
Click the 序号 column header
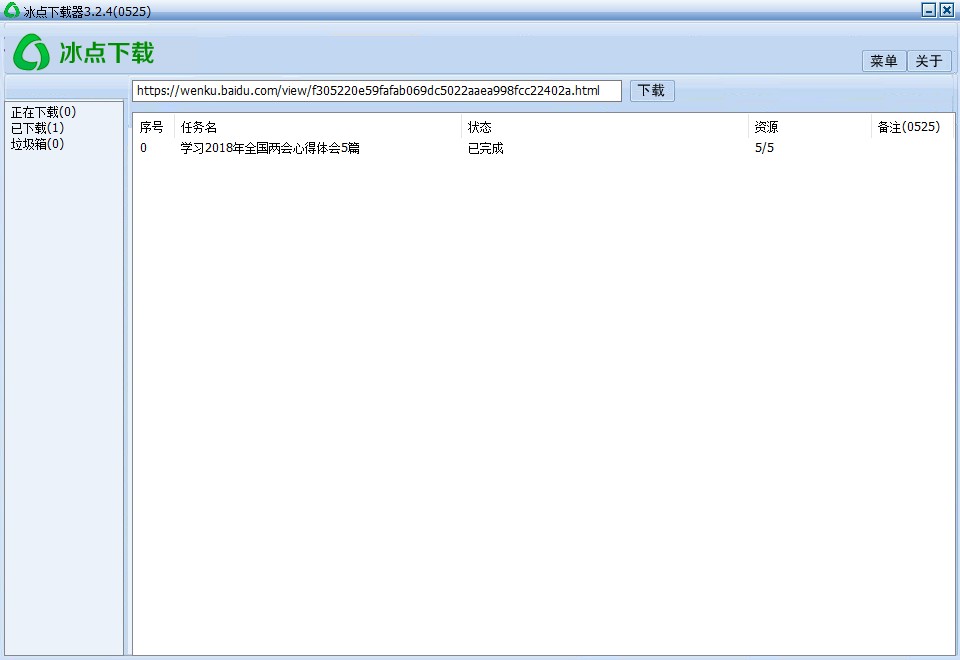click(x=151, y=127)
